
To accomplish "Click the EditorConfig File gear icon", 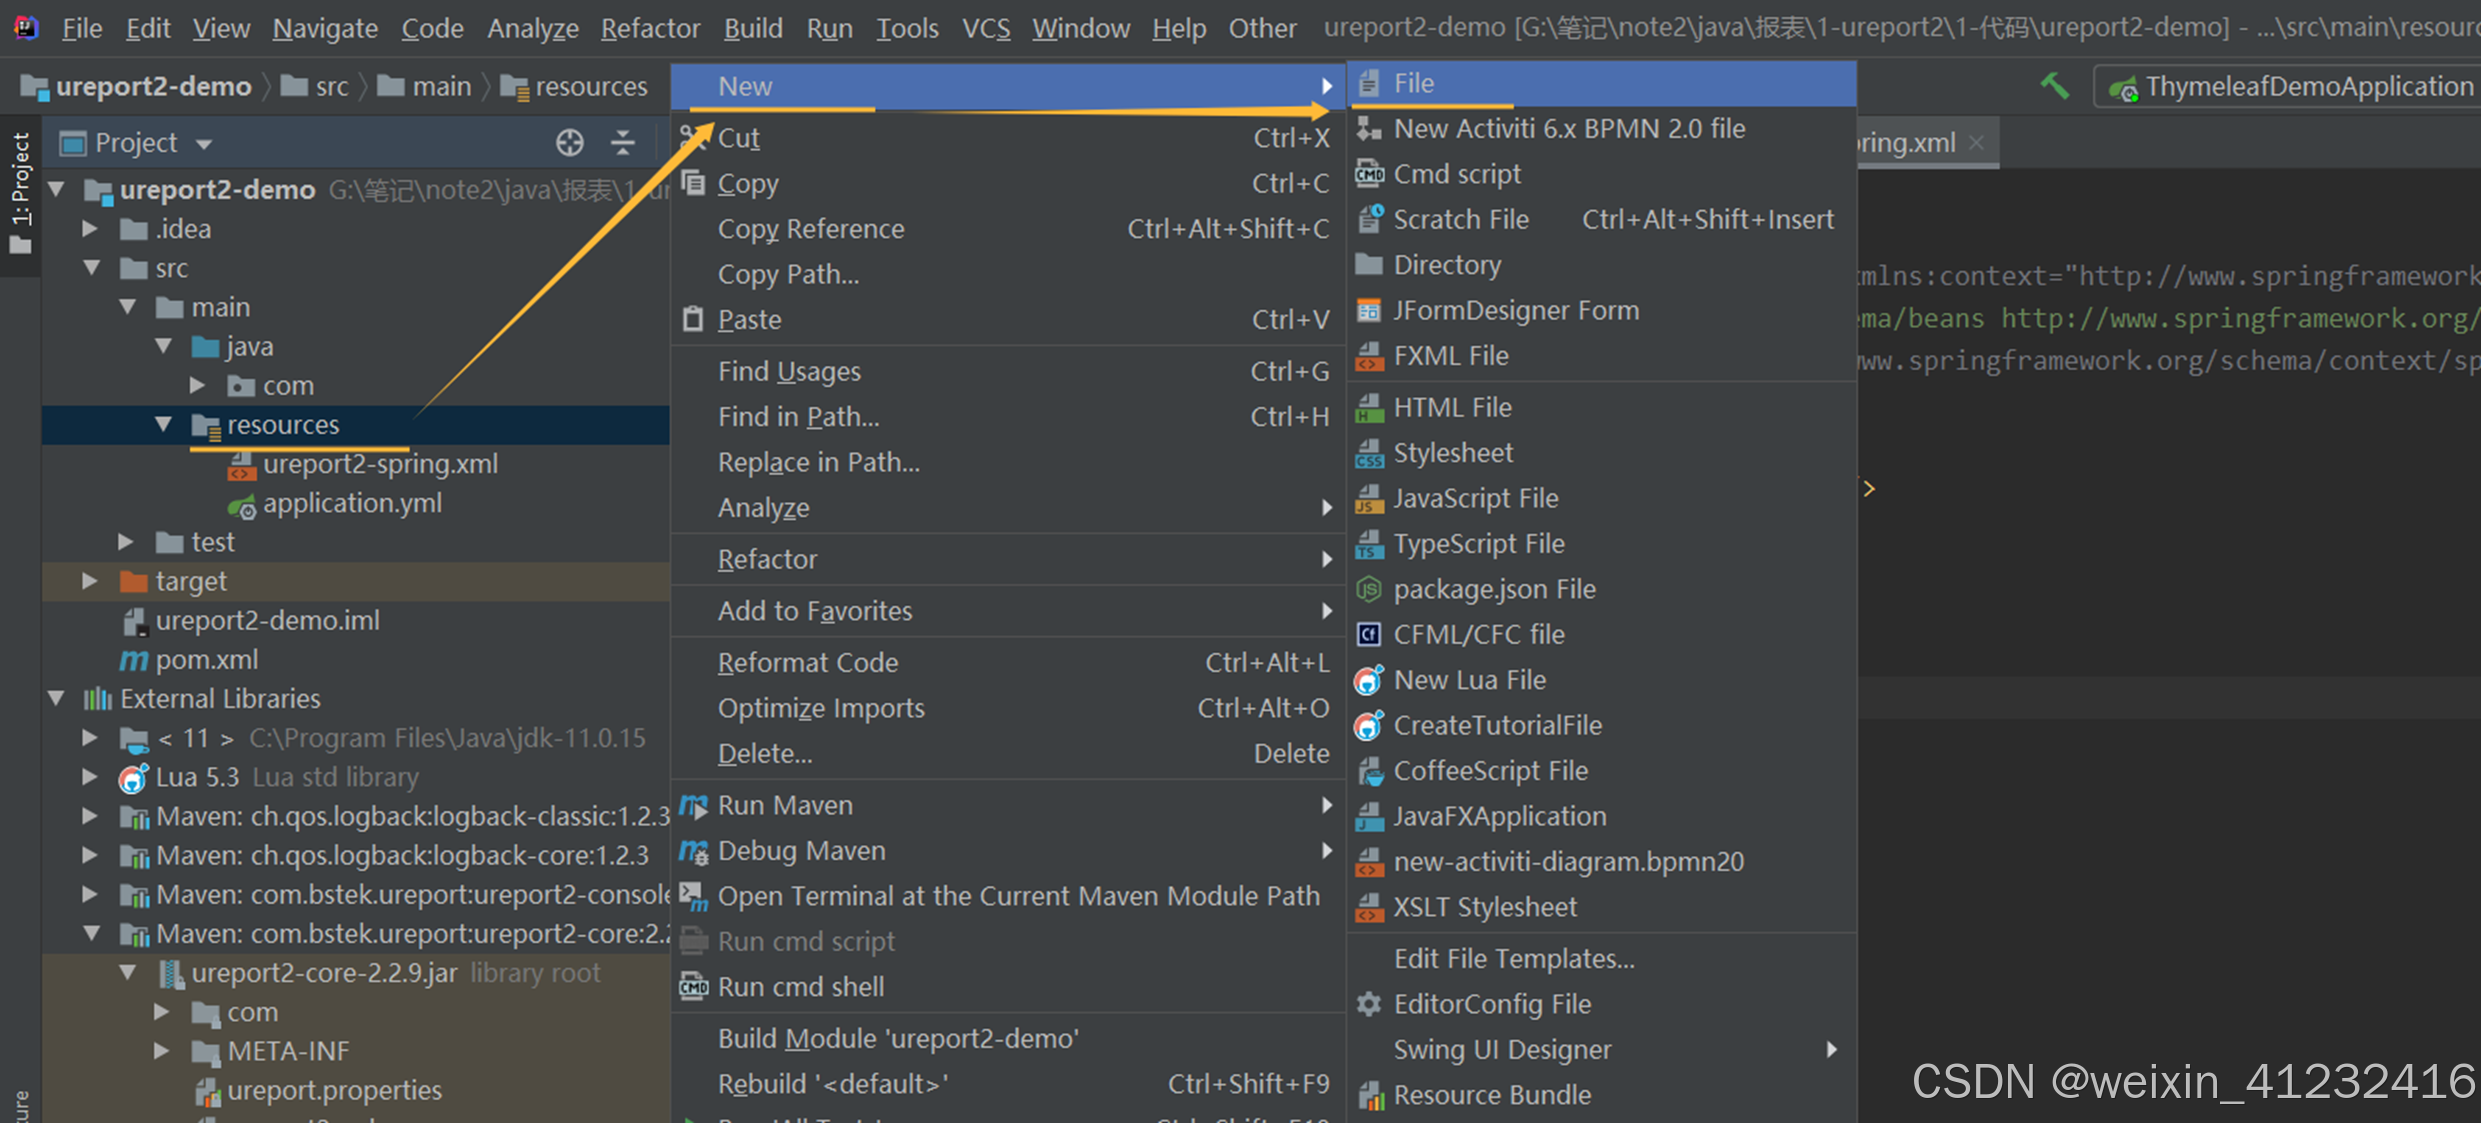I will click(1369, 1004).
